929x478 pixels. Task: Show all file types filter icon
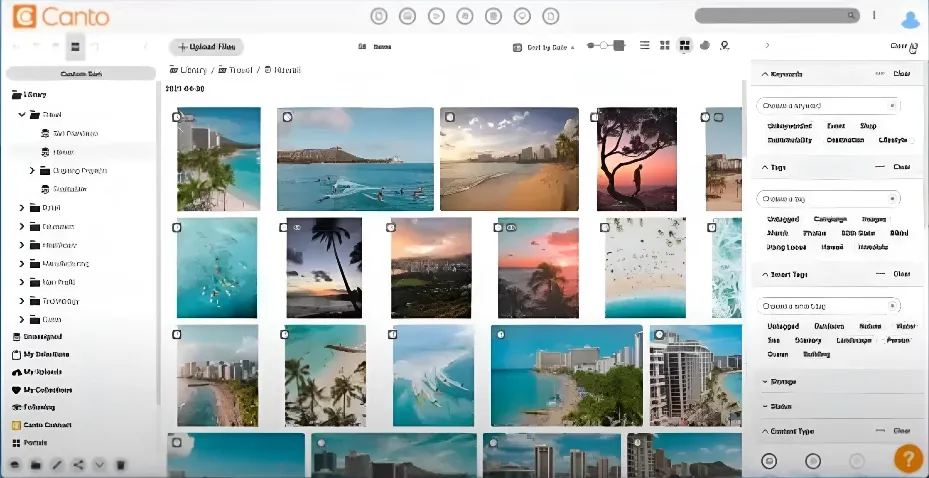pyautogui.click(x=379, y=16)
